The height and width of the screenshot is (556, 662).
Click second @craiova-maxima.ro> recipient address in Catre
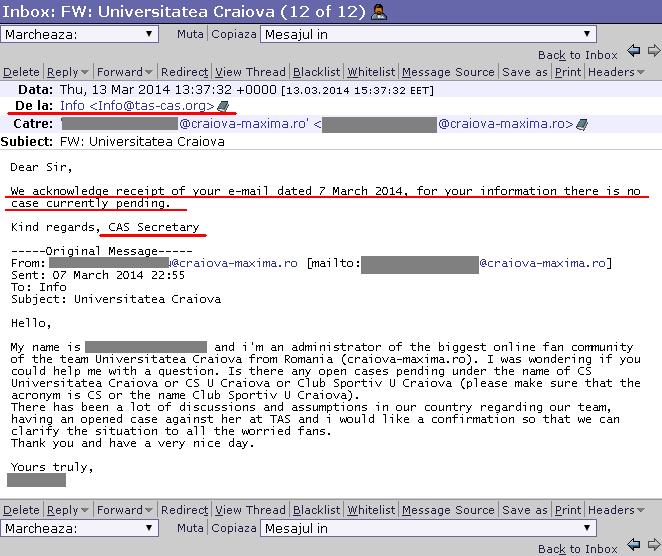tap(506, 124)
